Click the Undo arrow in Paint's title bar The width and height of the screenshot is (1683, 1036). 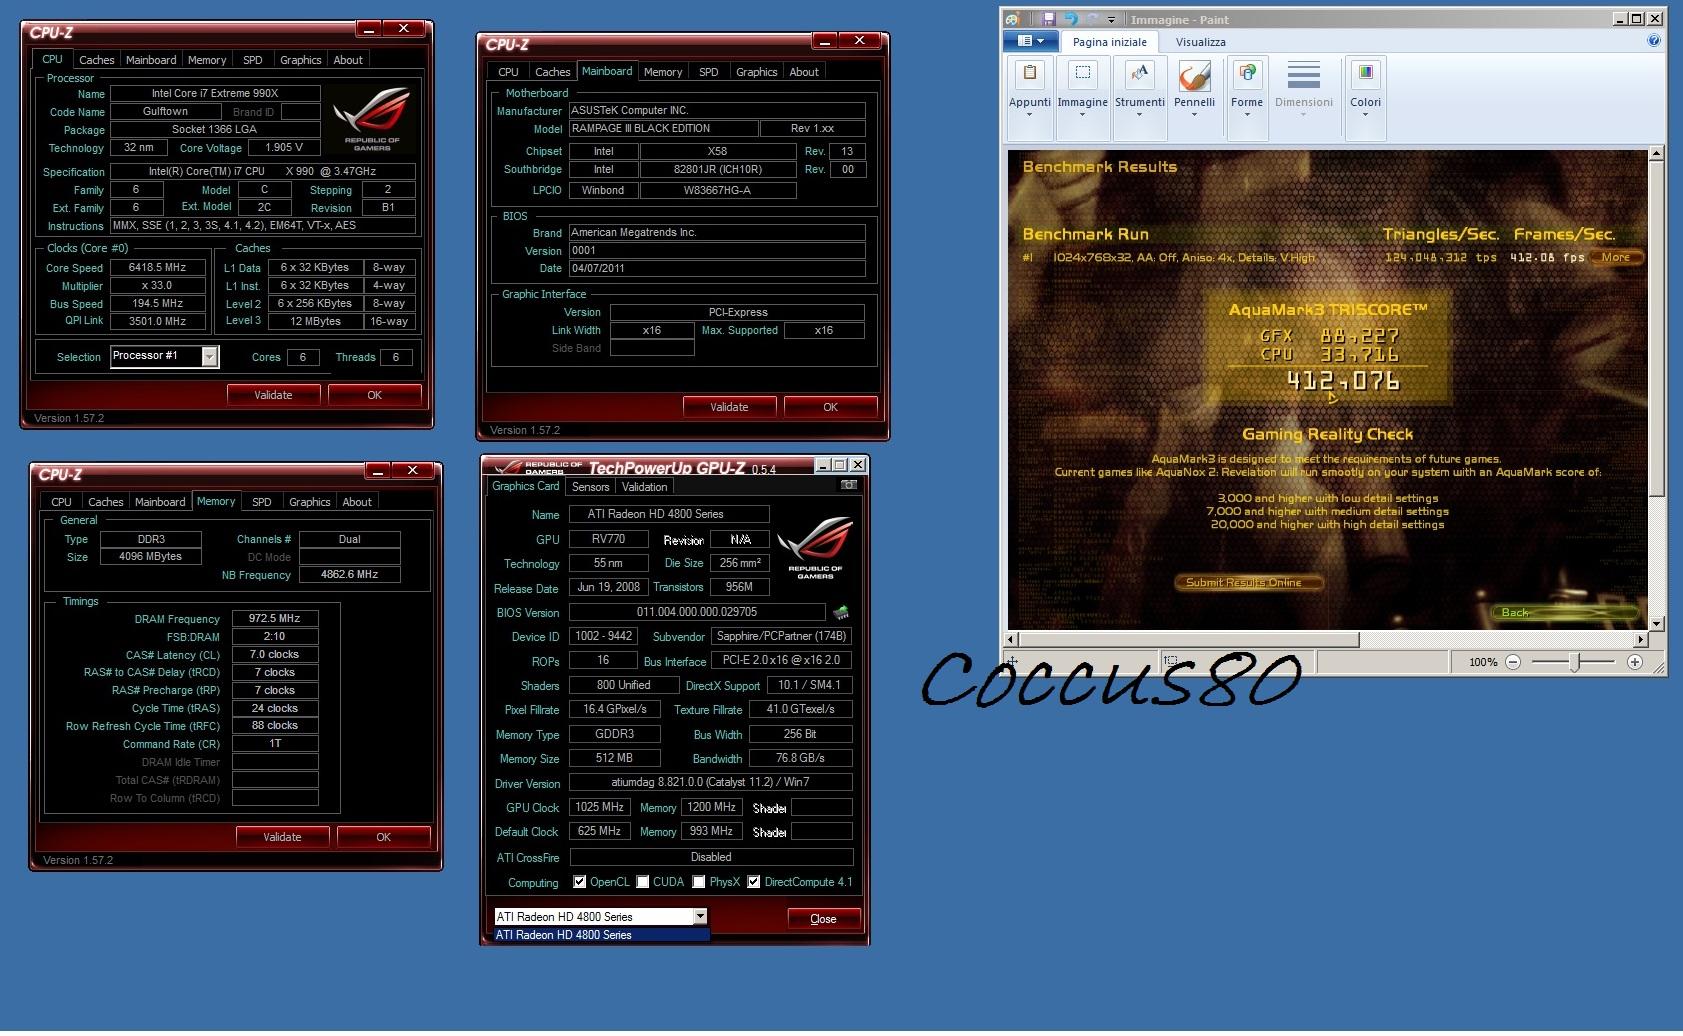tap(1071, 19)
